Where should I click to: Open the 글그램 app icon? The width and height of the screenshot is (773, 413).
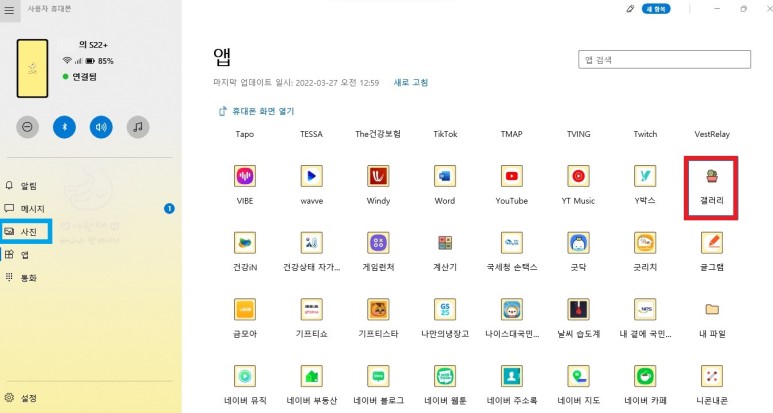tap(711, 242)
